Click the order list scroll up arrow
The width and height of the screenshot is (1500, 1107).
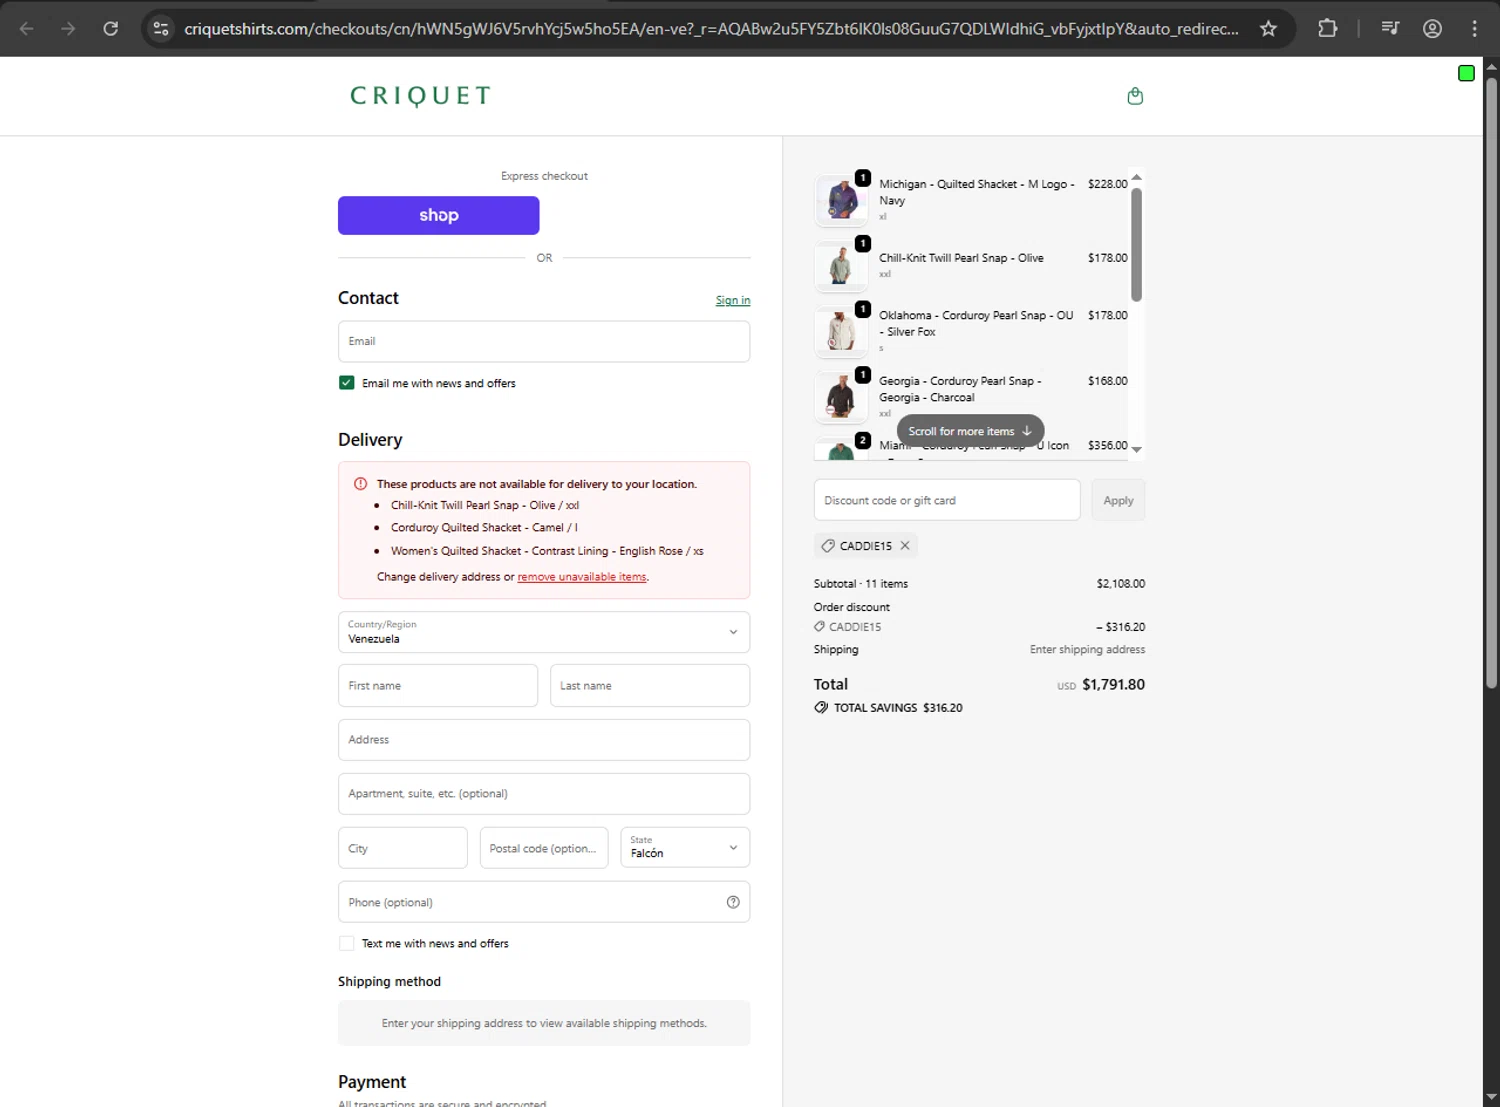tap(1136, 177)
